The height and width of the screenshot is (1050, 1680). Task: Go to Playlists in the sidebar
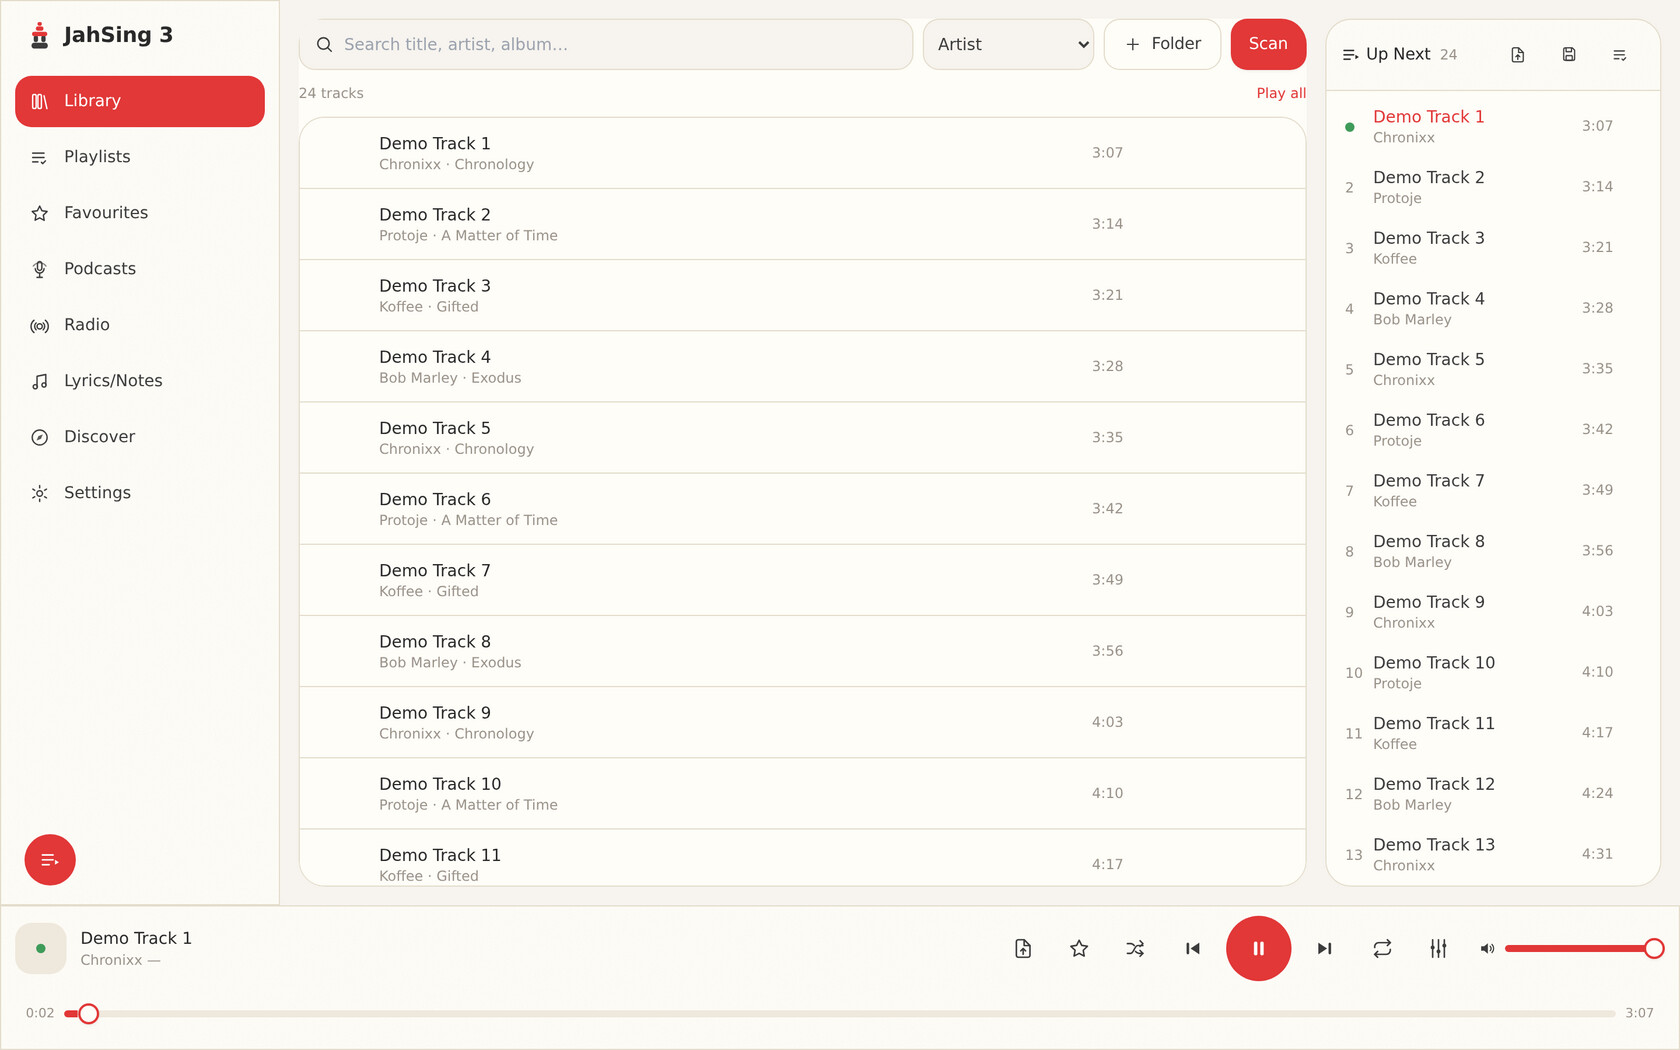pos(140,157)
